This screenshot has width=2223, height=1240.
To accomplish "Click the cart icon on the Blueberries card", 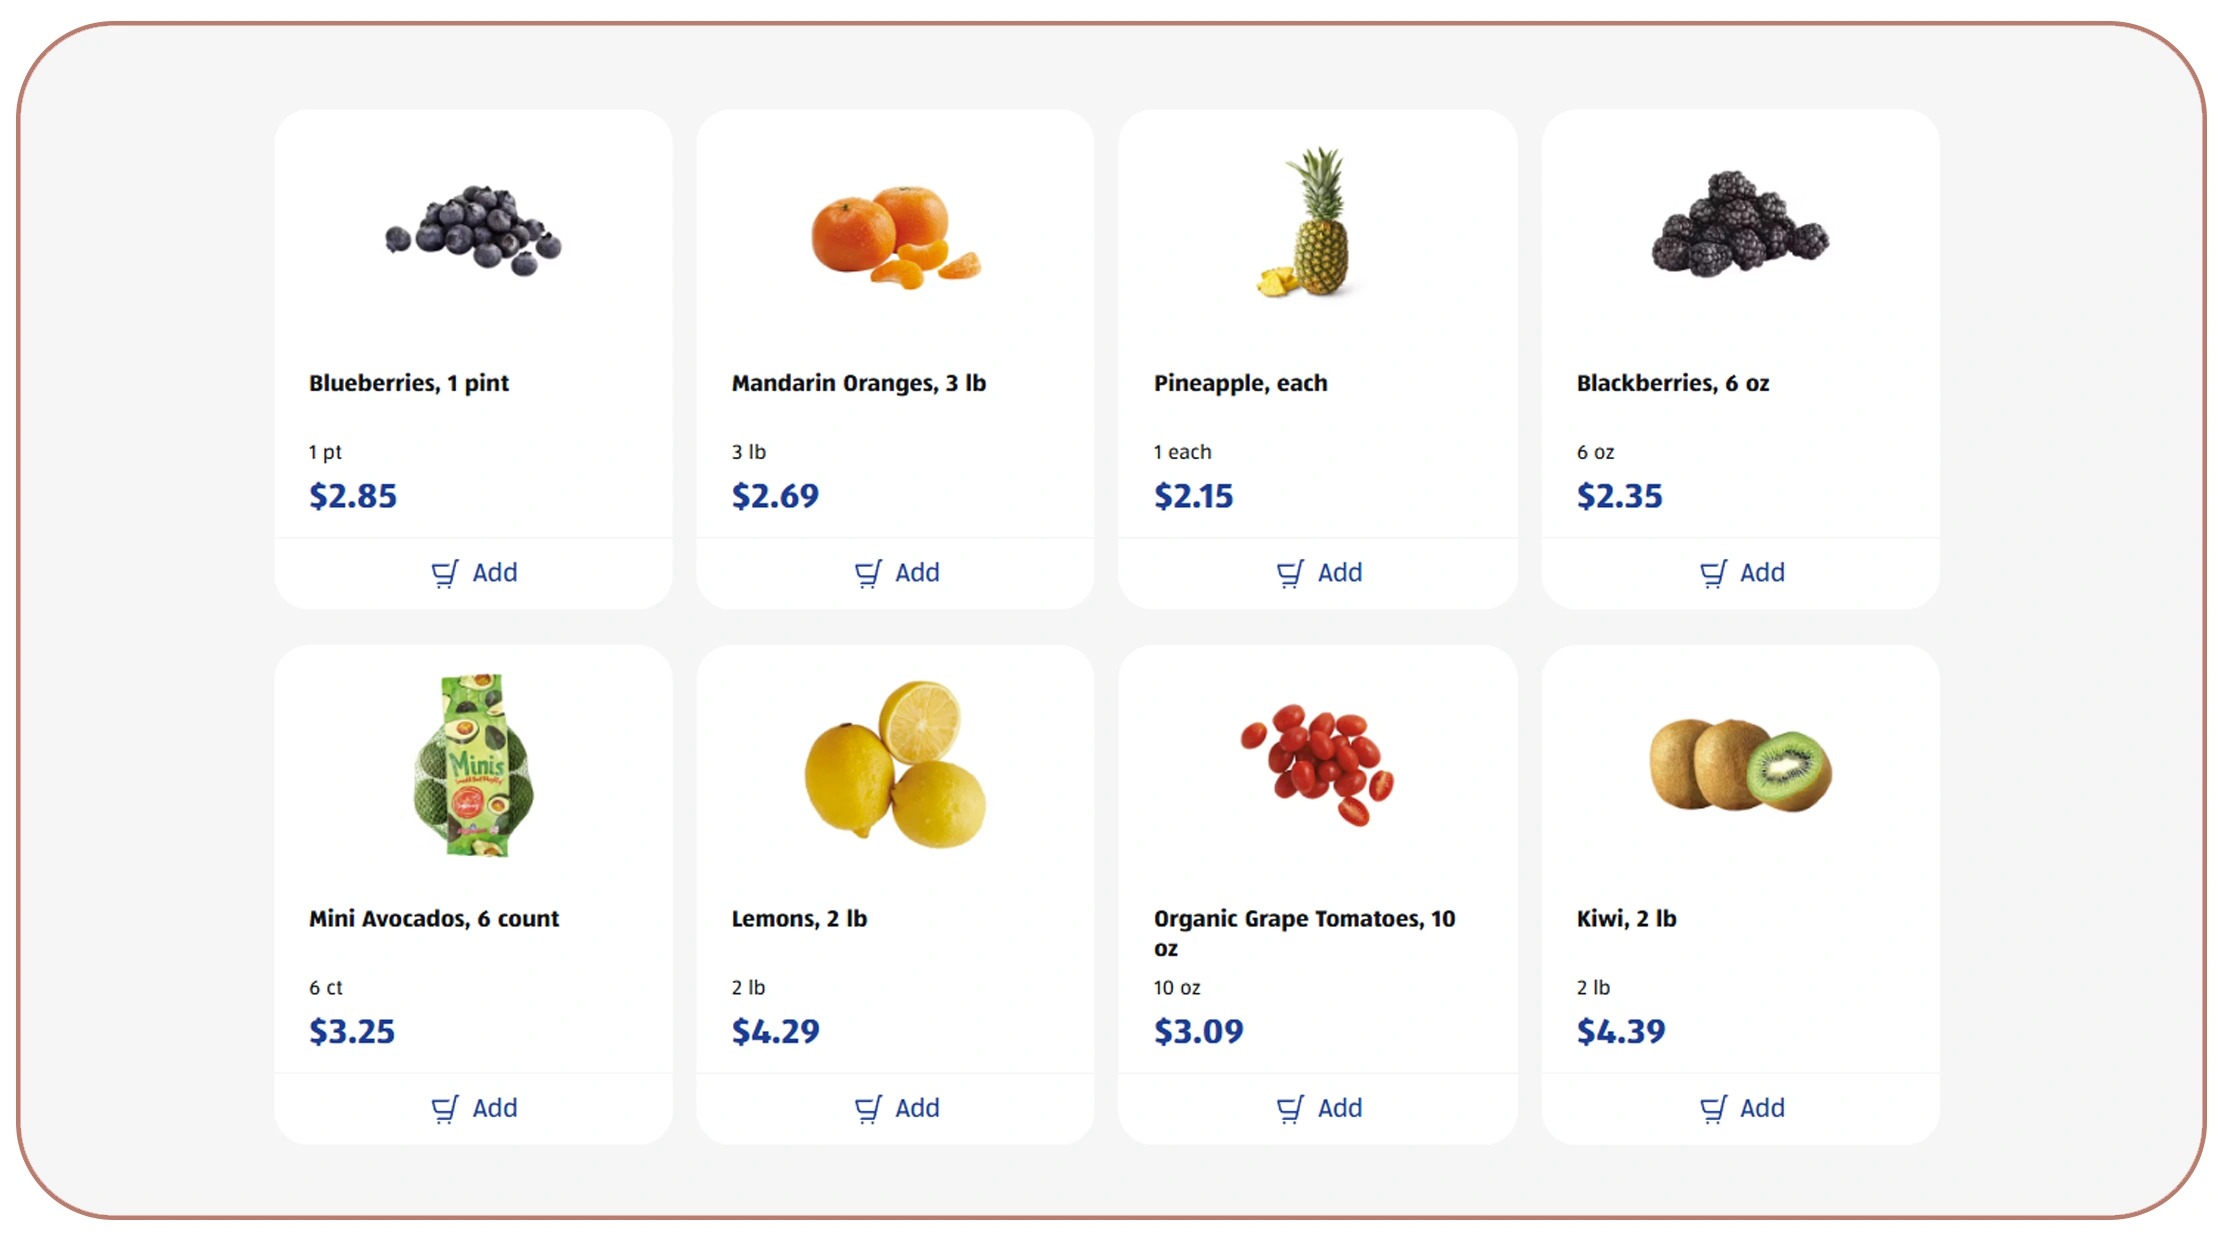I will 447,572.
